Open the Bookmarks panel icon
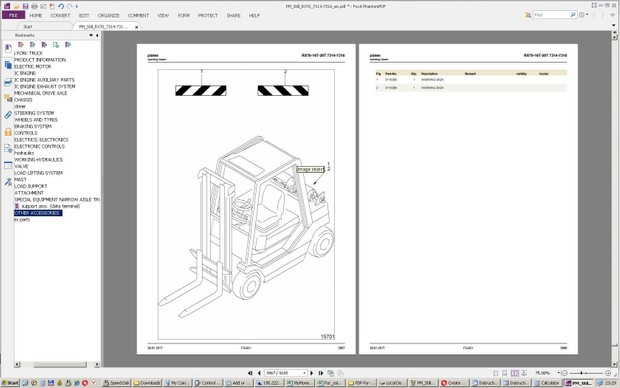This screenshot has width=620, height=388. click(8, 48)
